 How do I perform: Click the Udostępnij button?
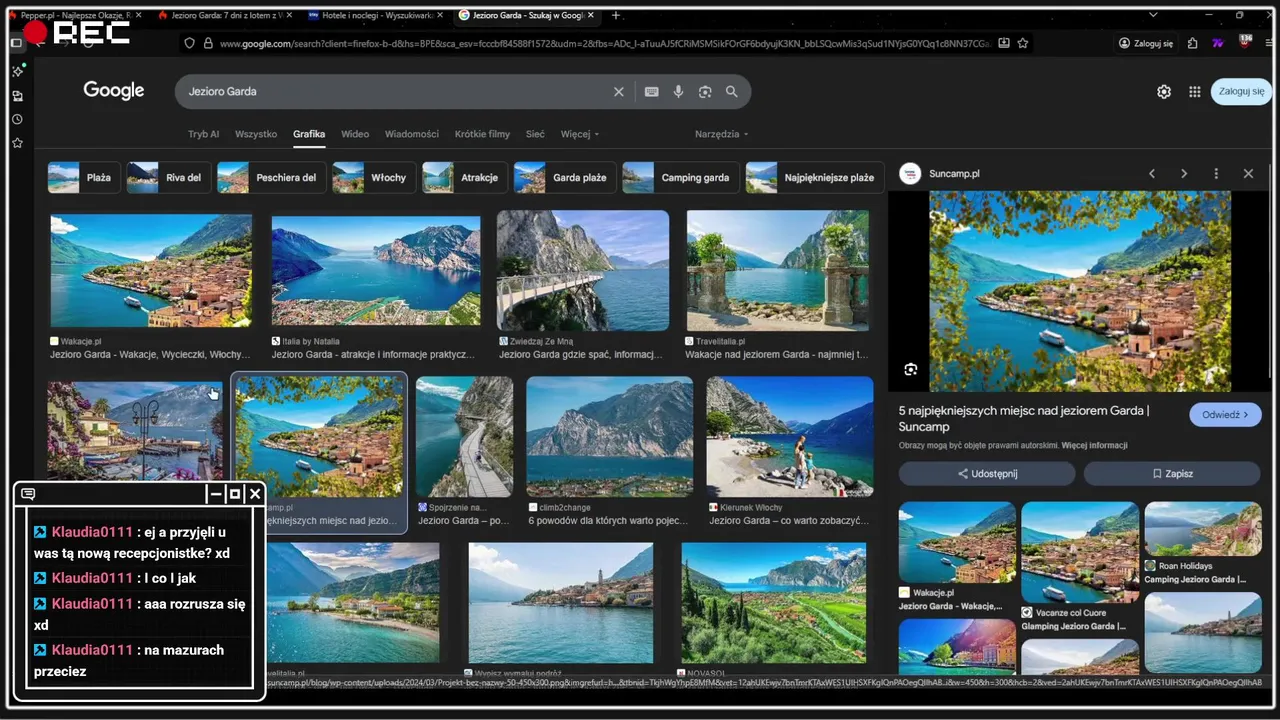[987, 473]
